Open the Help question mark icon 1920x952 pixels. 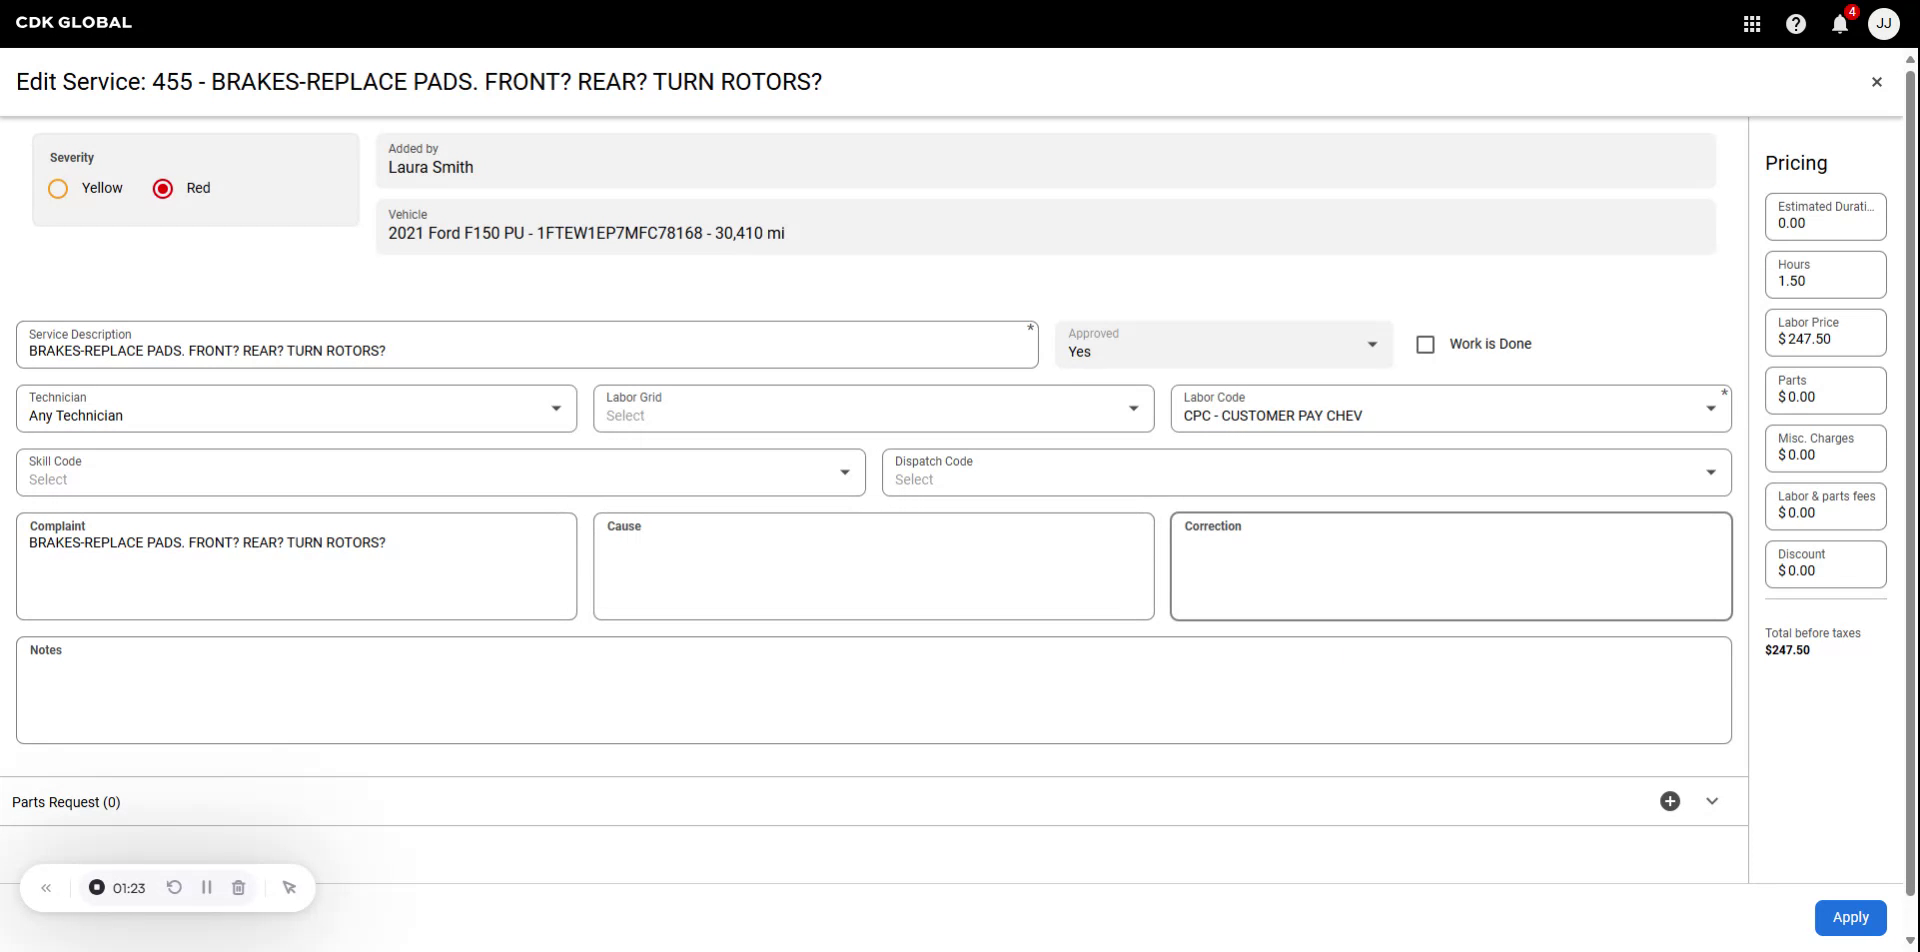pos(1795,23)
